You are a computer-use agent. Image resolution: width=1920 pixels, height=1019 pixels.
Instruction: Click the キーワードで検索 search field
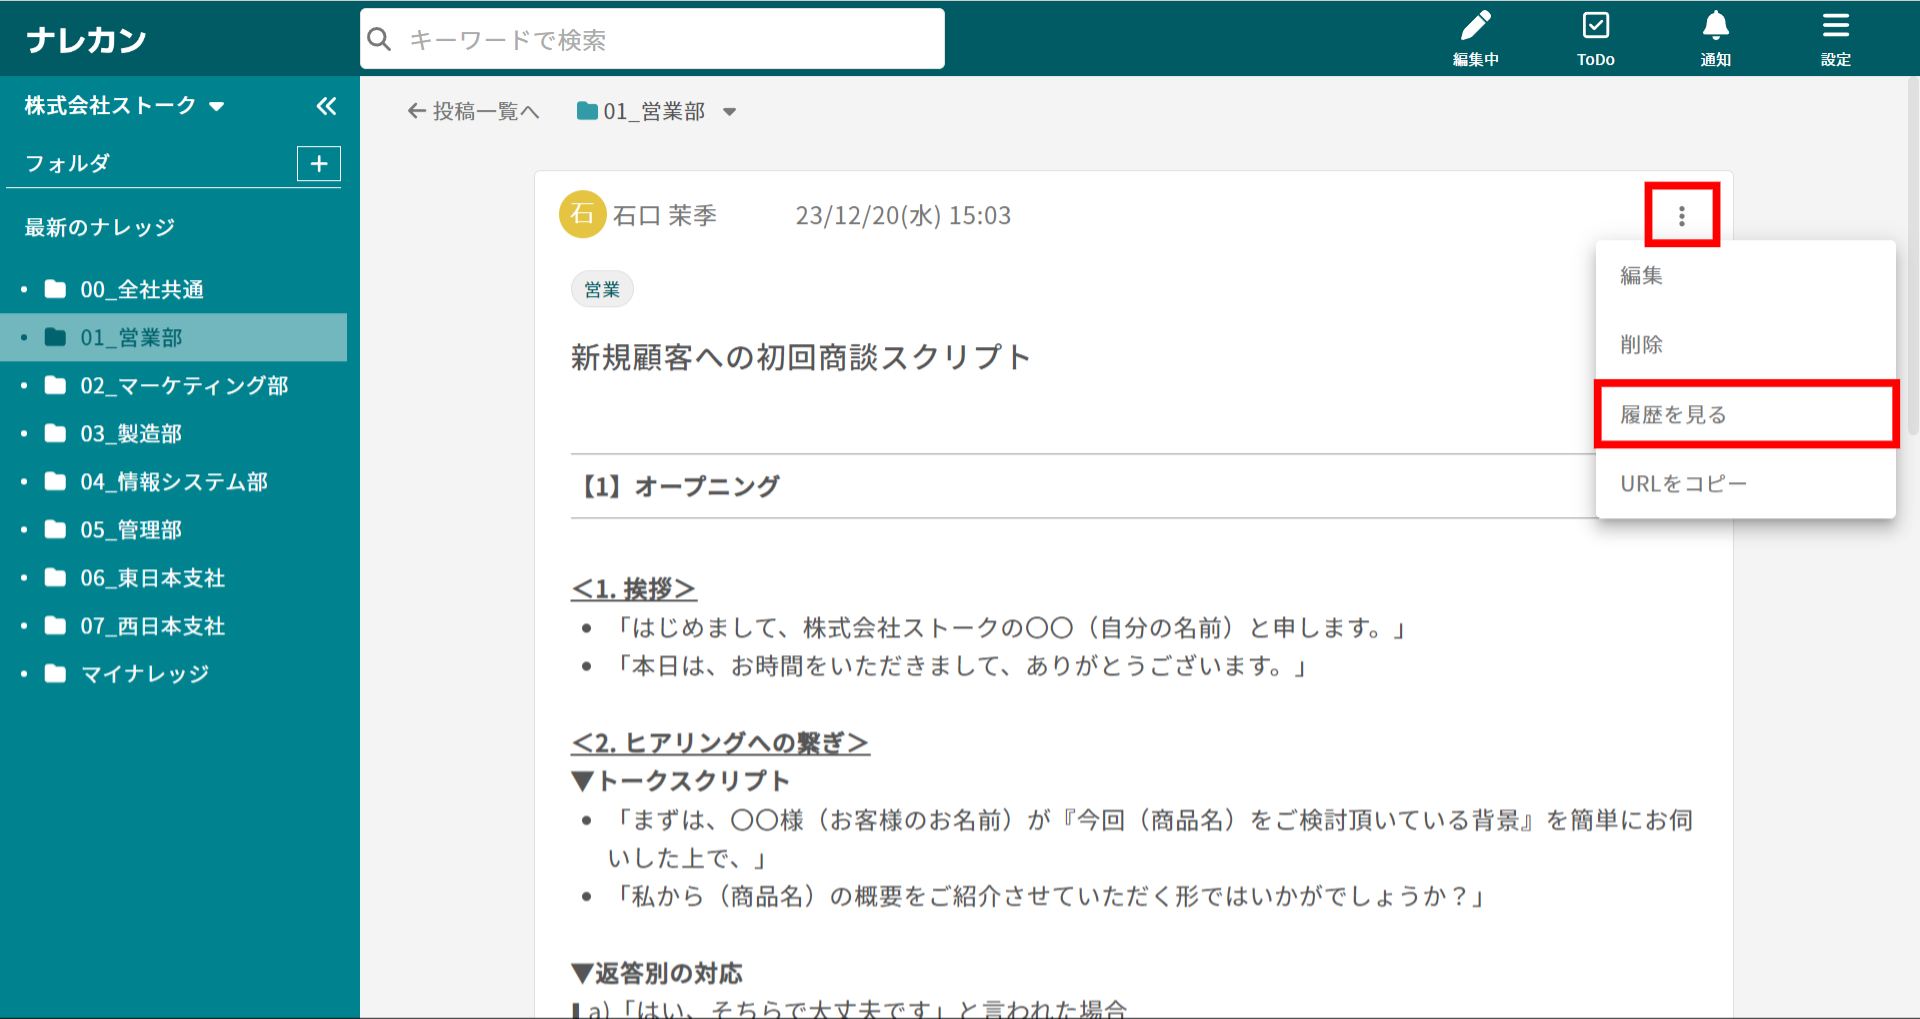click(670, 40)
